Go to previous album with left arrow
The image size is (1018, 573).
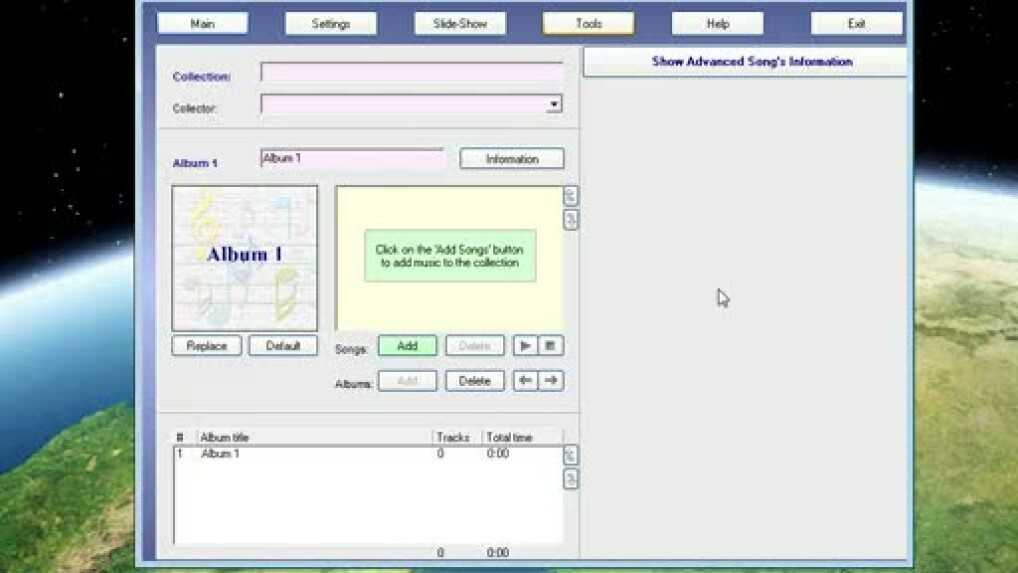(525, 381)
